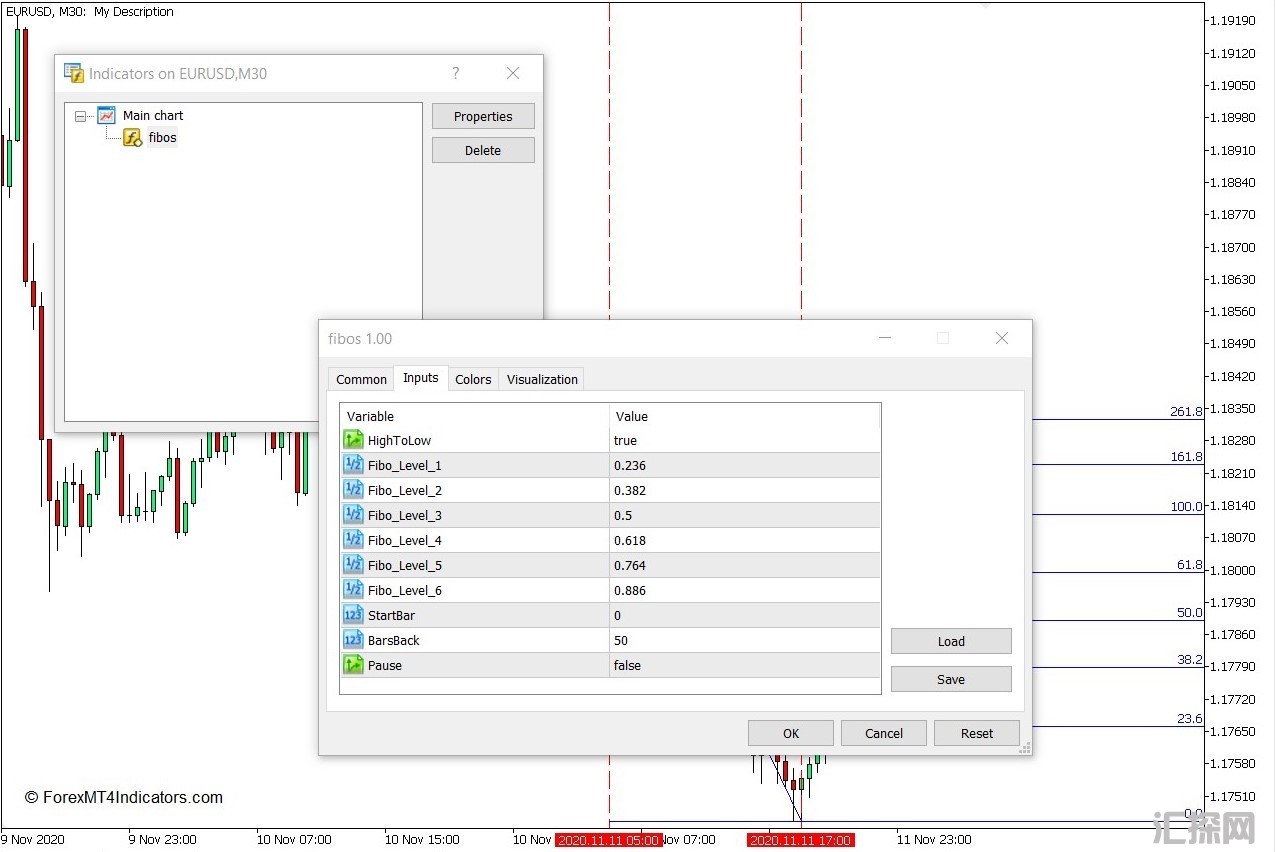Click the Reset button

pyautogui.click(x=977, y=733)
